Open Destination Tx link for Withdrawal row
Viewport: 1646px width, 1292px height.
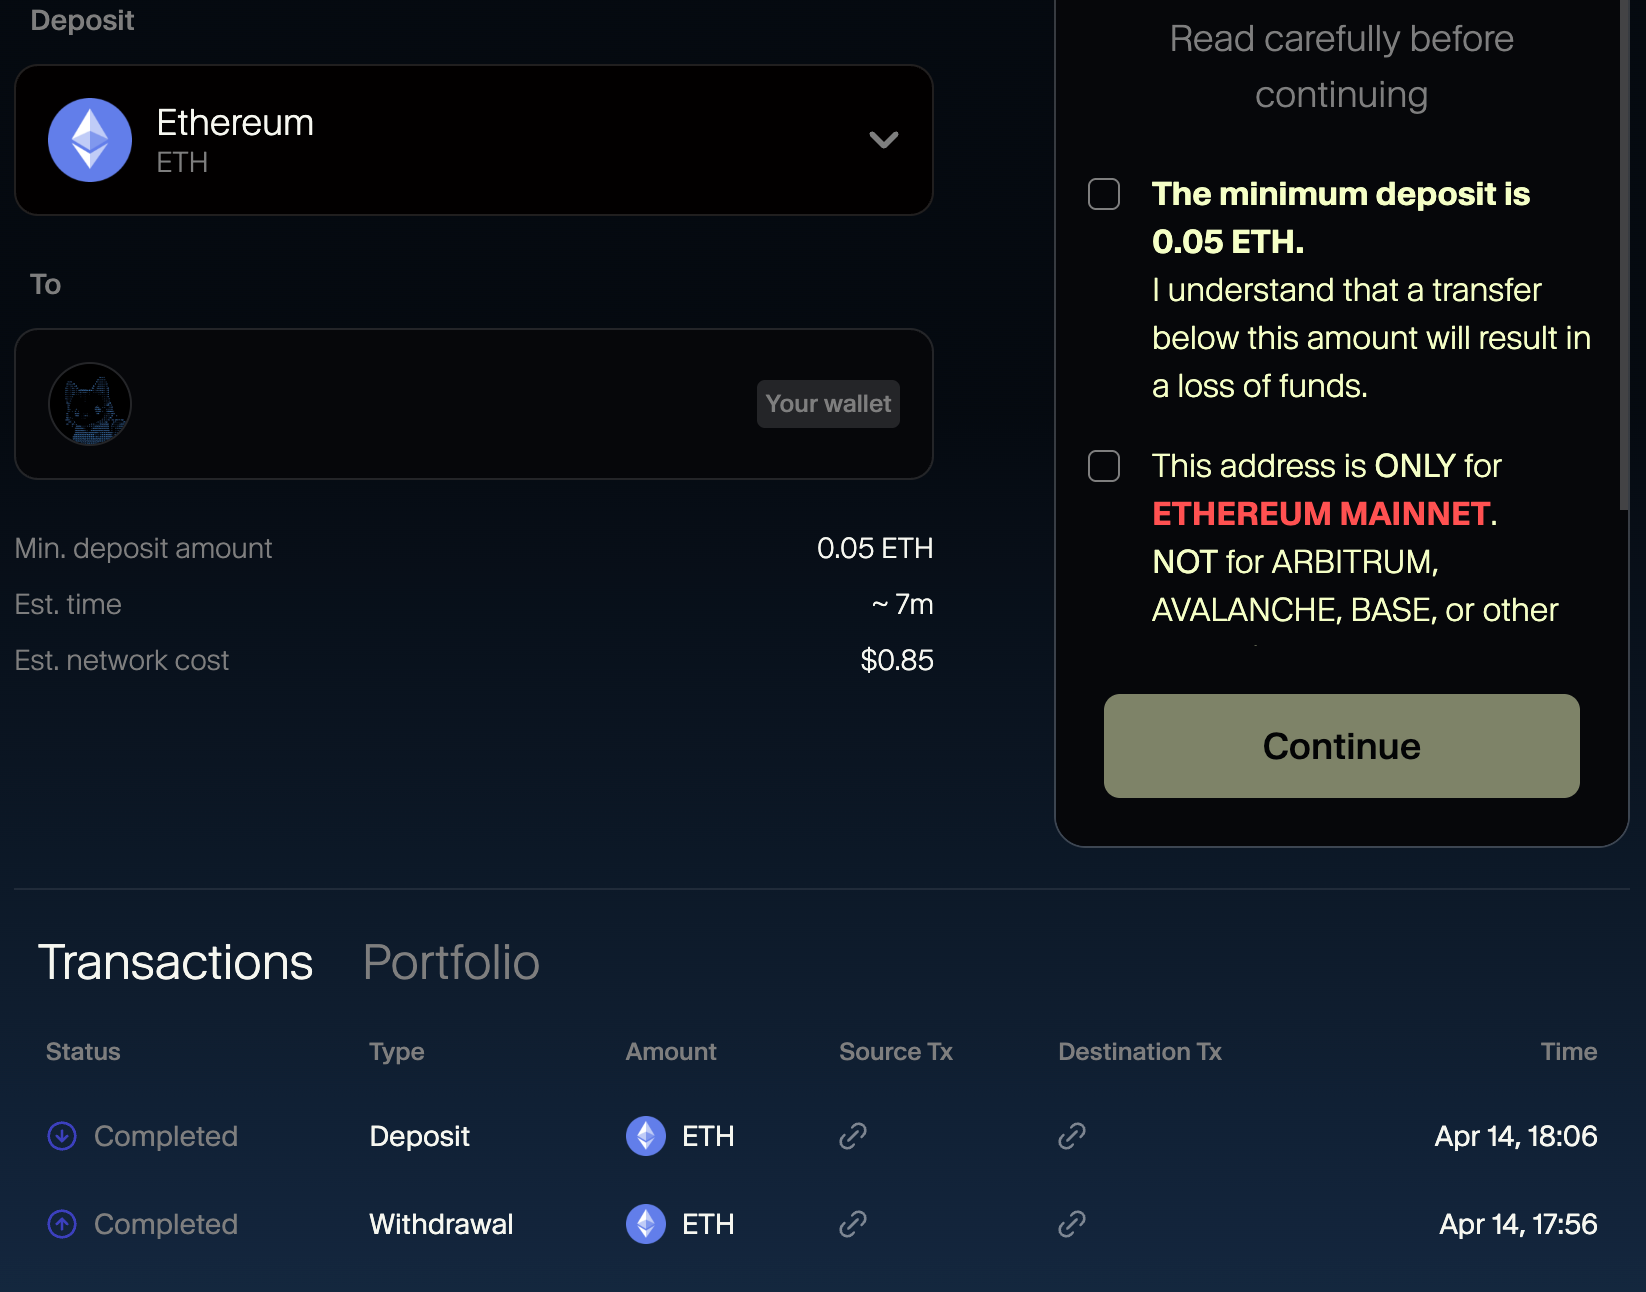[x=1072, y=1224]
